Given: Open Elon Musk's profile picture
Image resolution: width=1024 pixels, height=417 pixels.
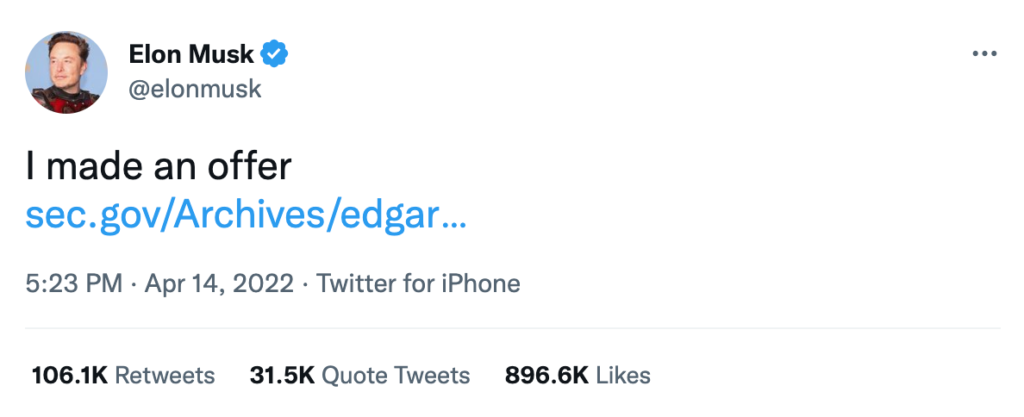Looking at the screenshot, I should click(65, 72).
